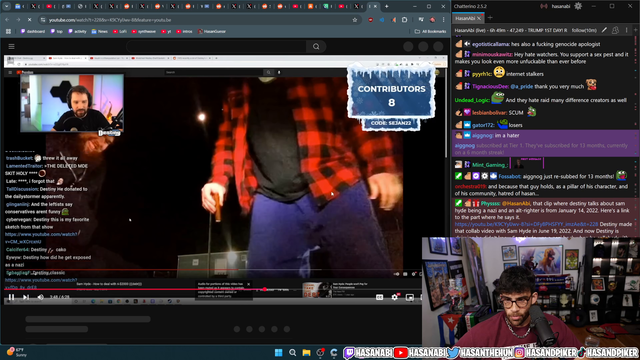Open the intros bookmark

[x=184, y=31]
